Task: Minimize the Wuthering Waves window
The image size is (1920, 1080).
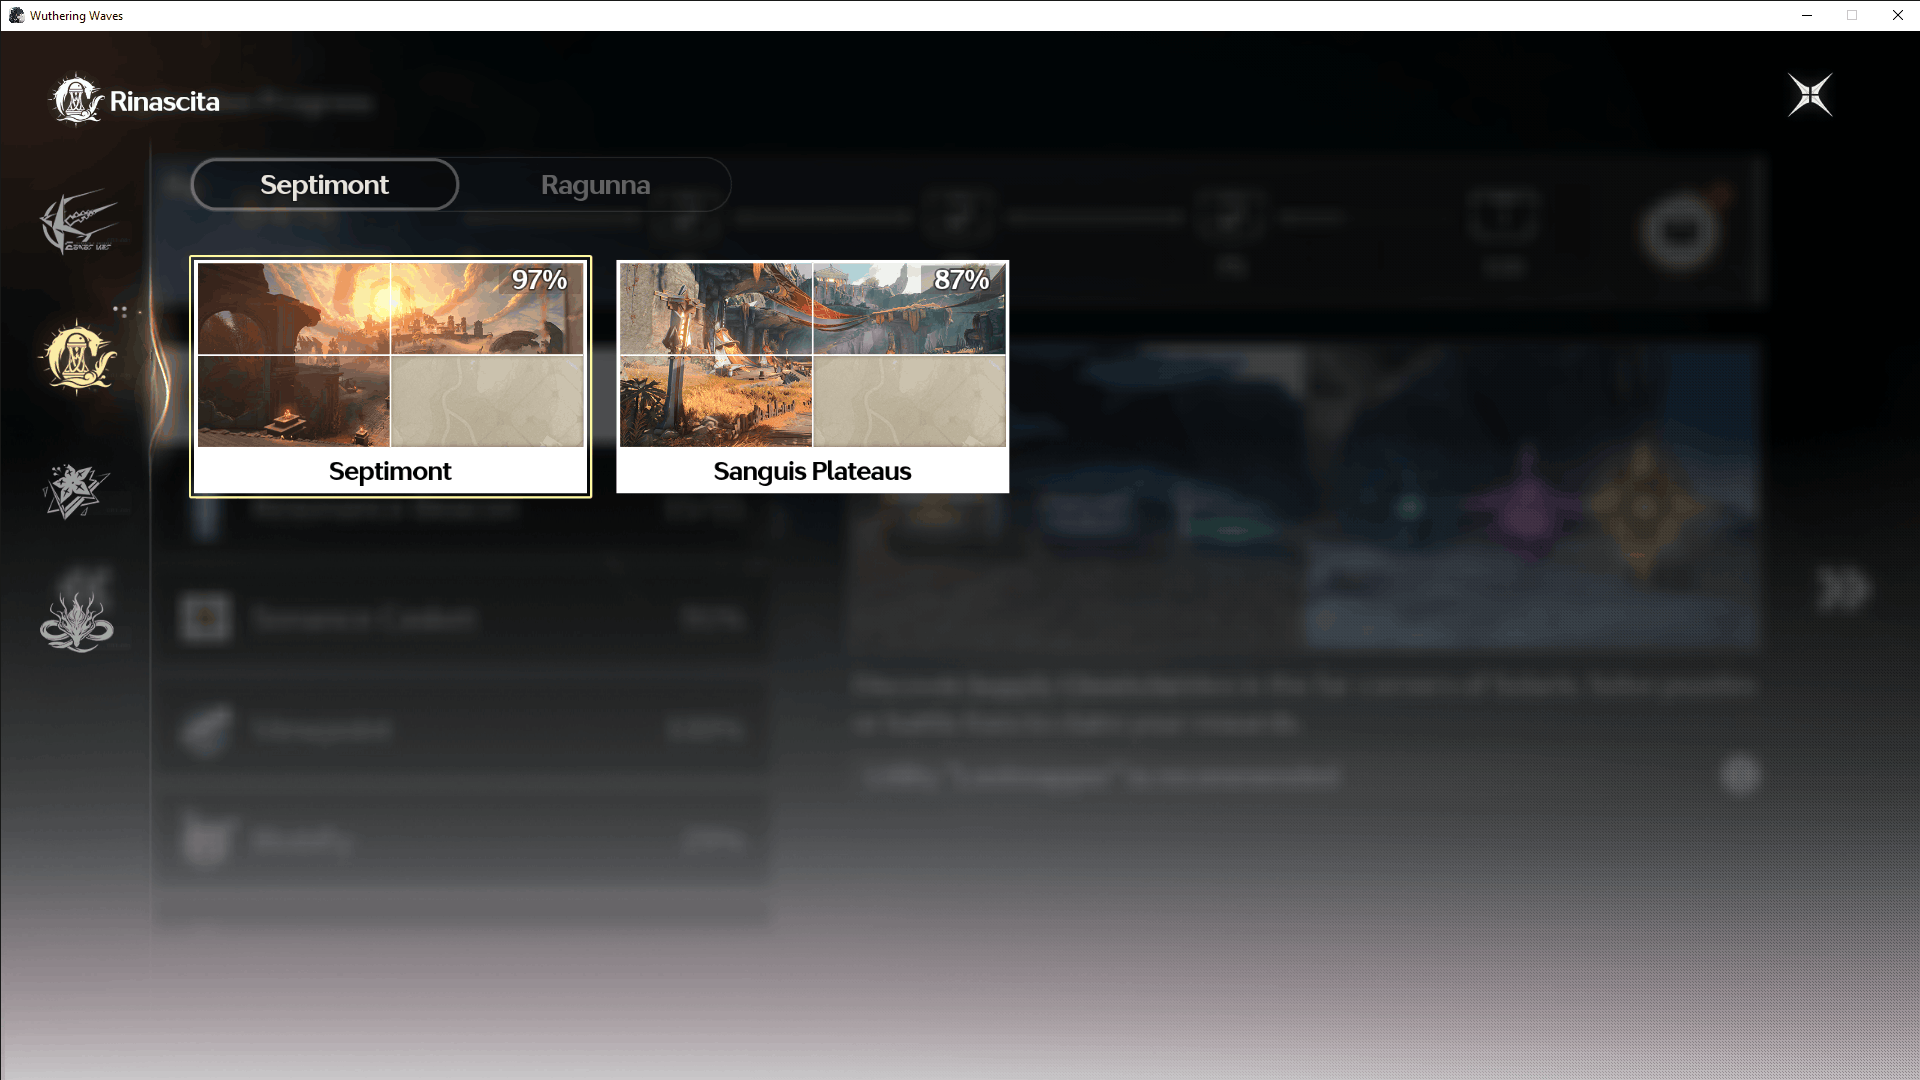Action: coord(1807,15)
